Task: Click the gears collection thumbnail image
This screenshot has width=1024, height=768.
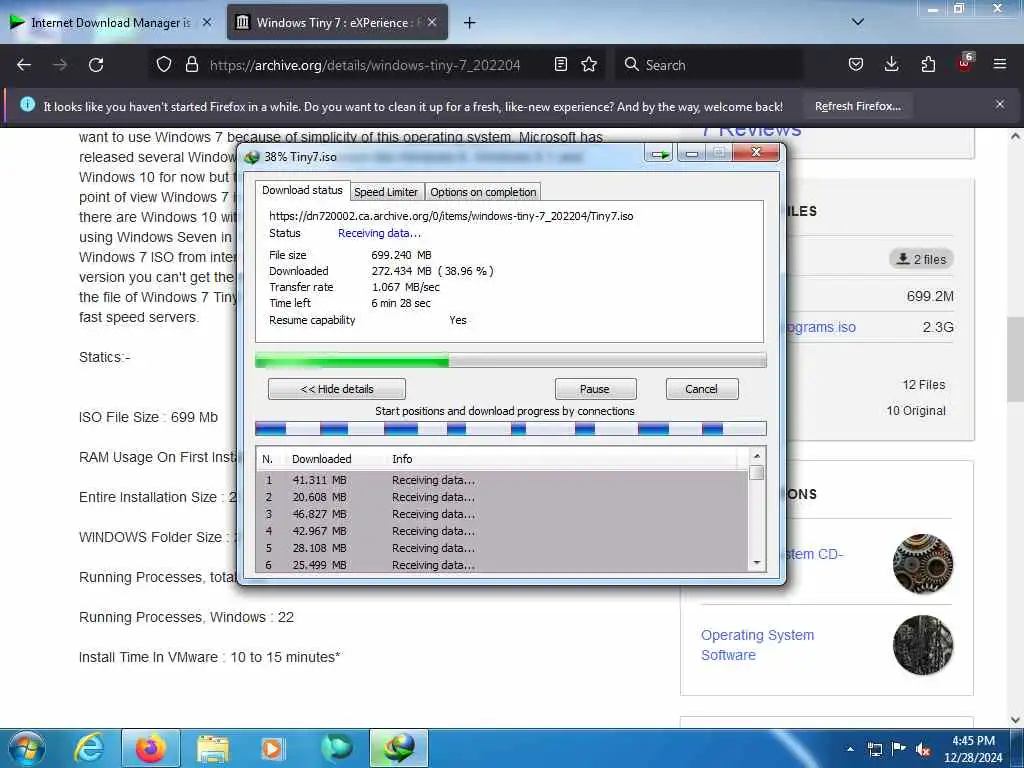Action: pos(923,564)
